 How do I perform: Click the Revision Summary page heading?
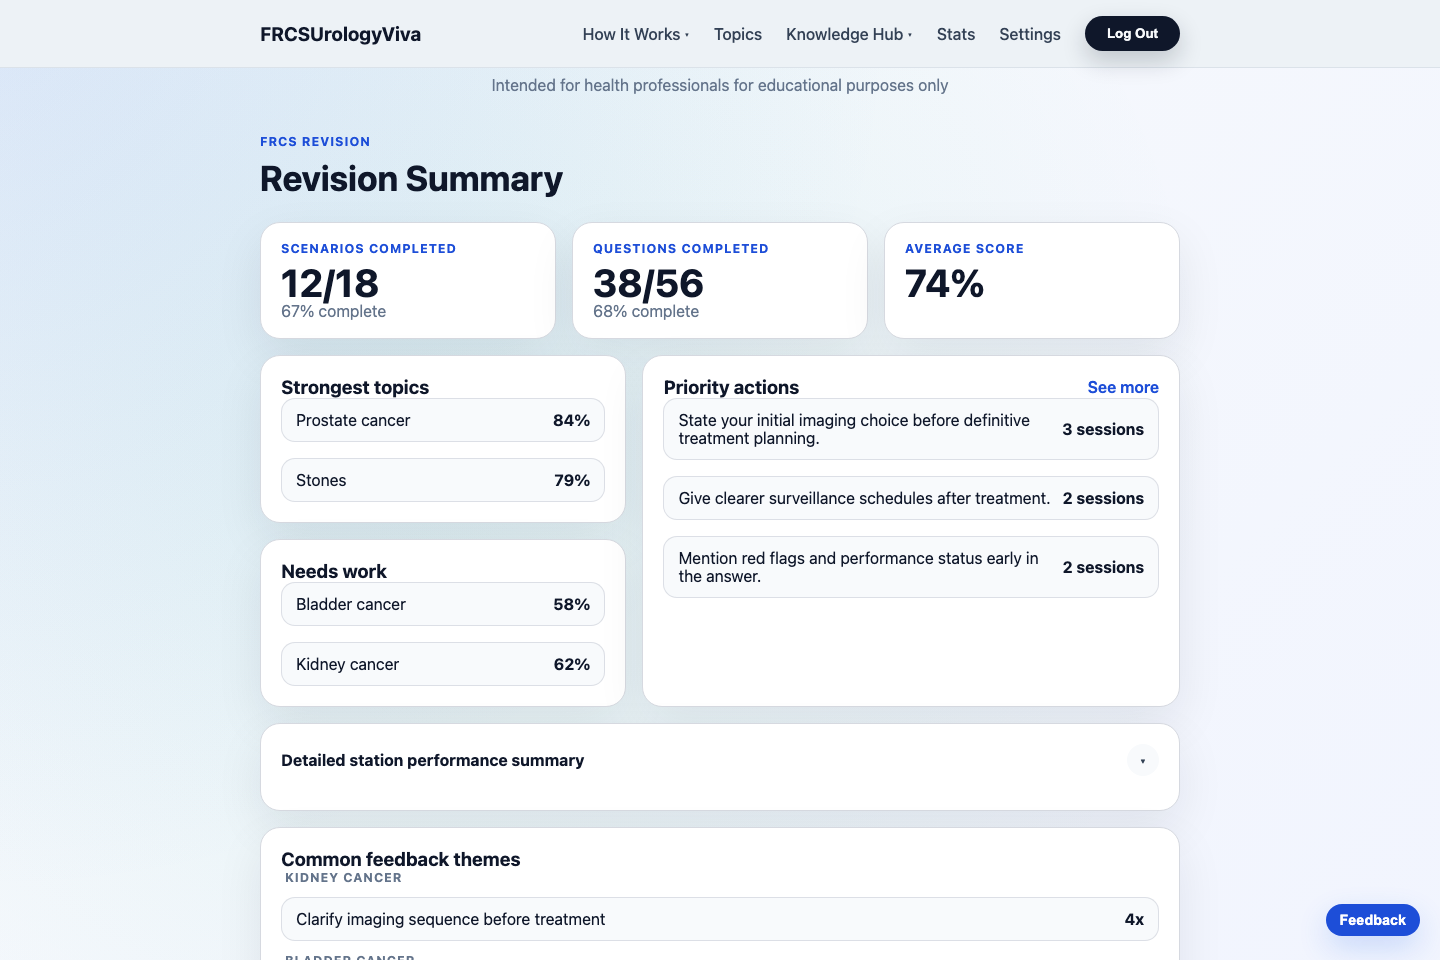pyautogui.click(x=411, y=179)
